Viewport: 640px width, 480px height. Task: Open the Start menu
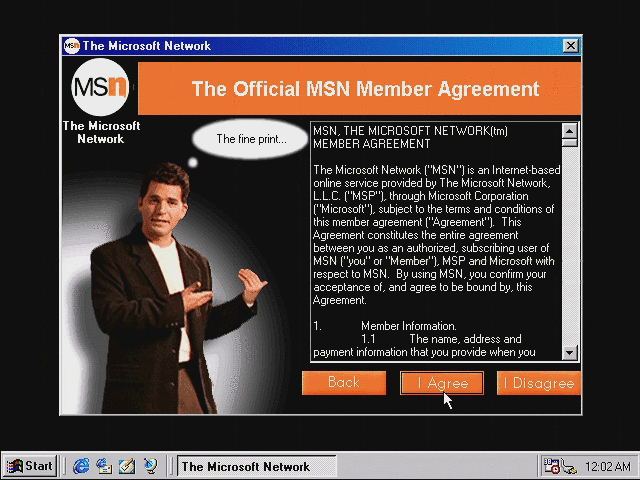[30, 466]
